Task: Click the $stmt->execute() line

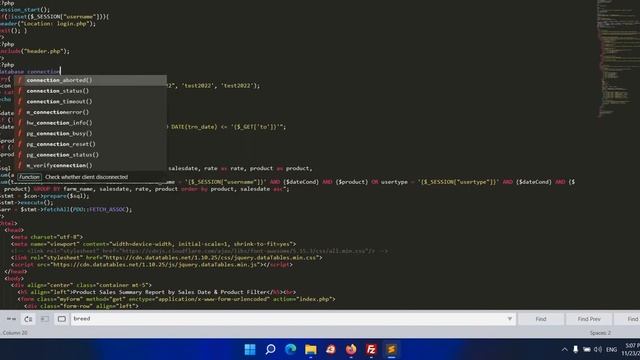Action: click(x=27, y=202)
